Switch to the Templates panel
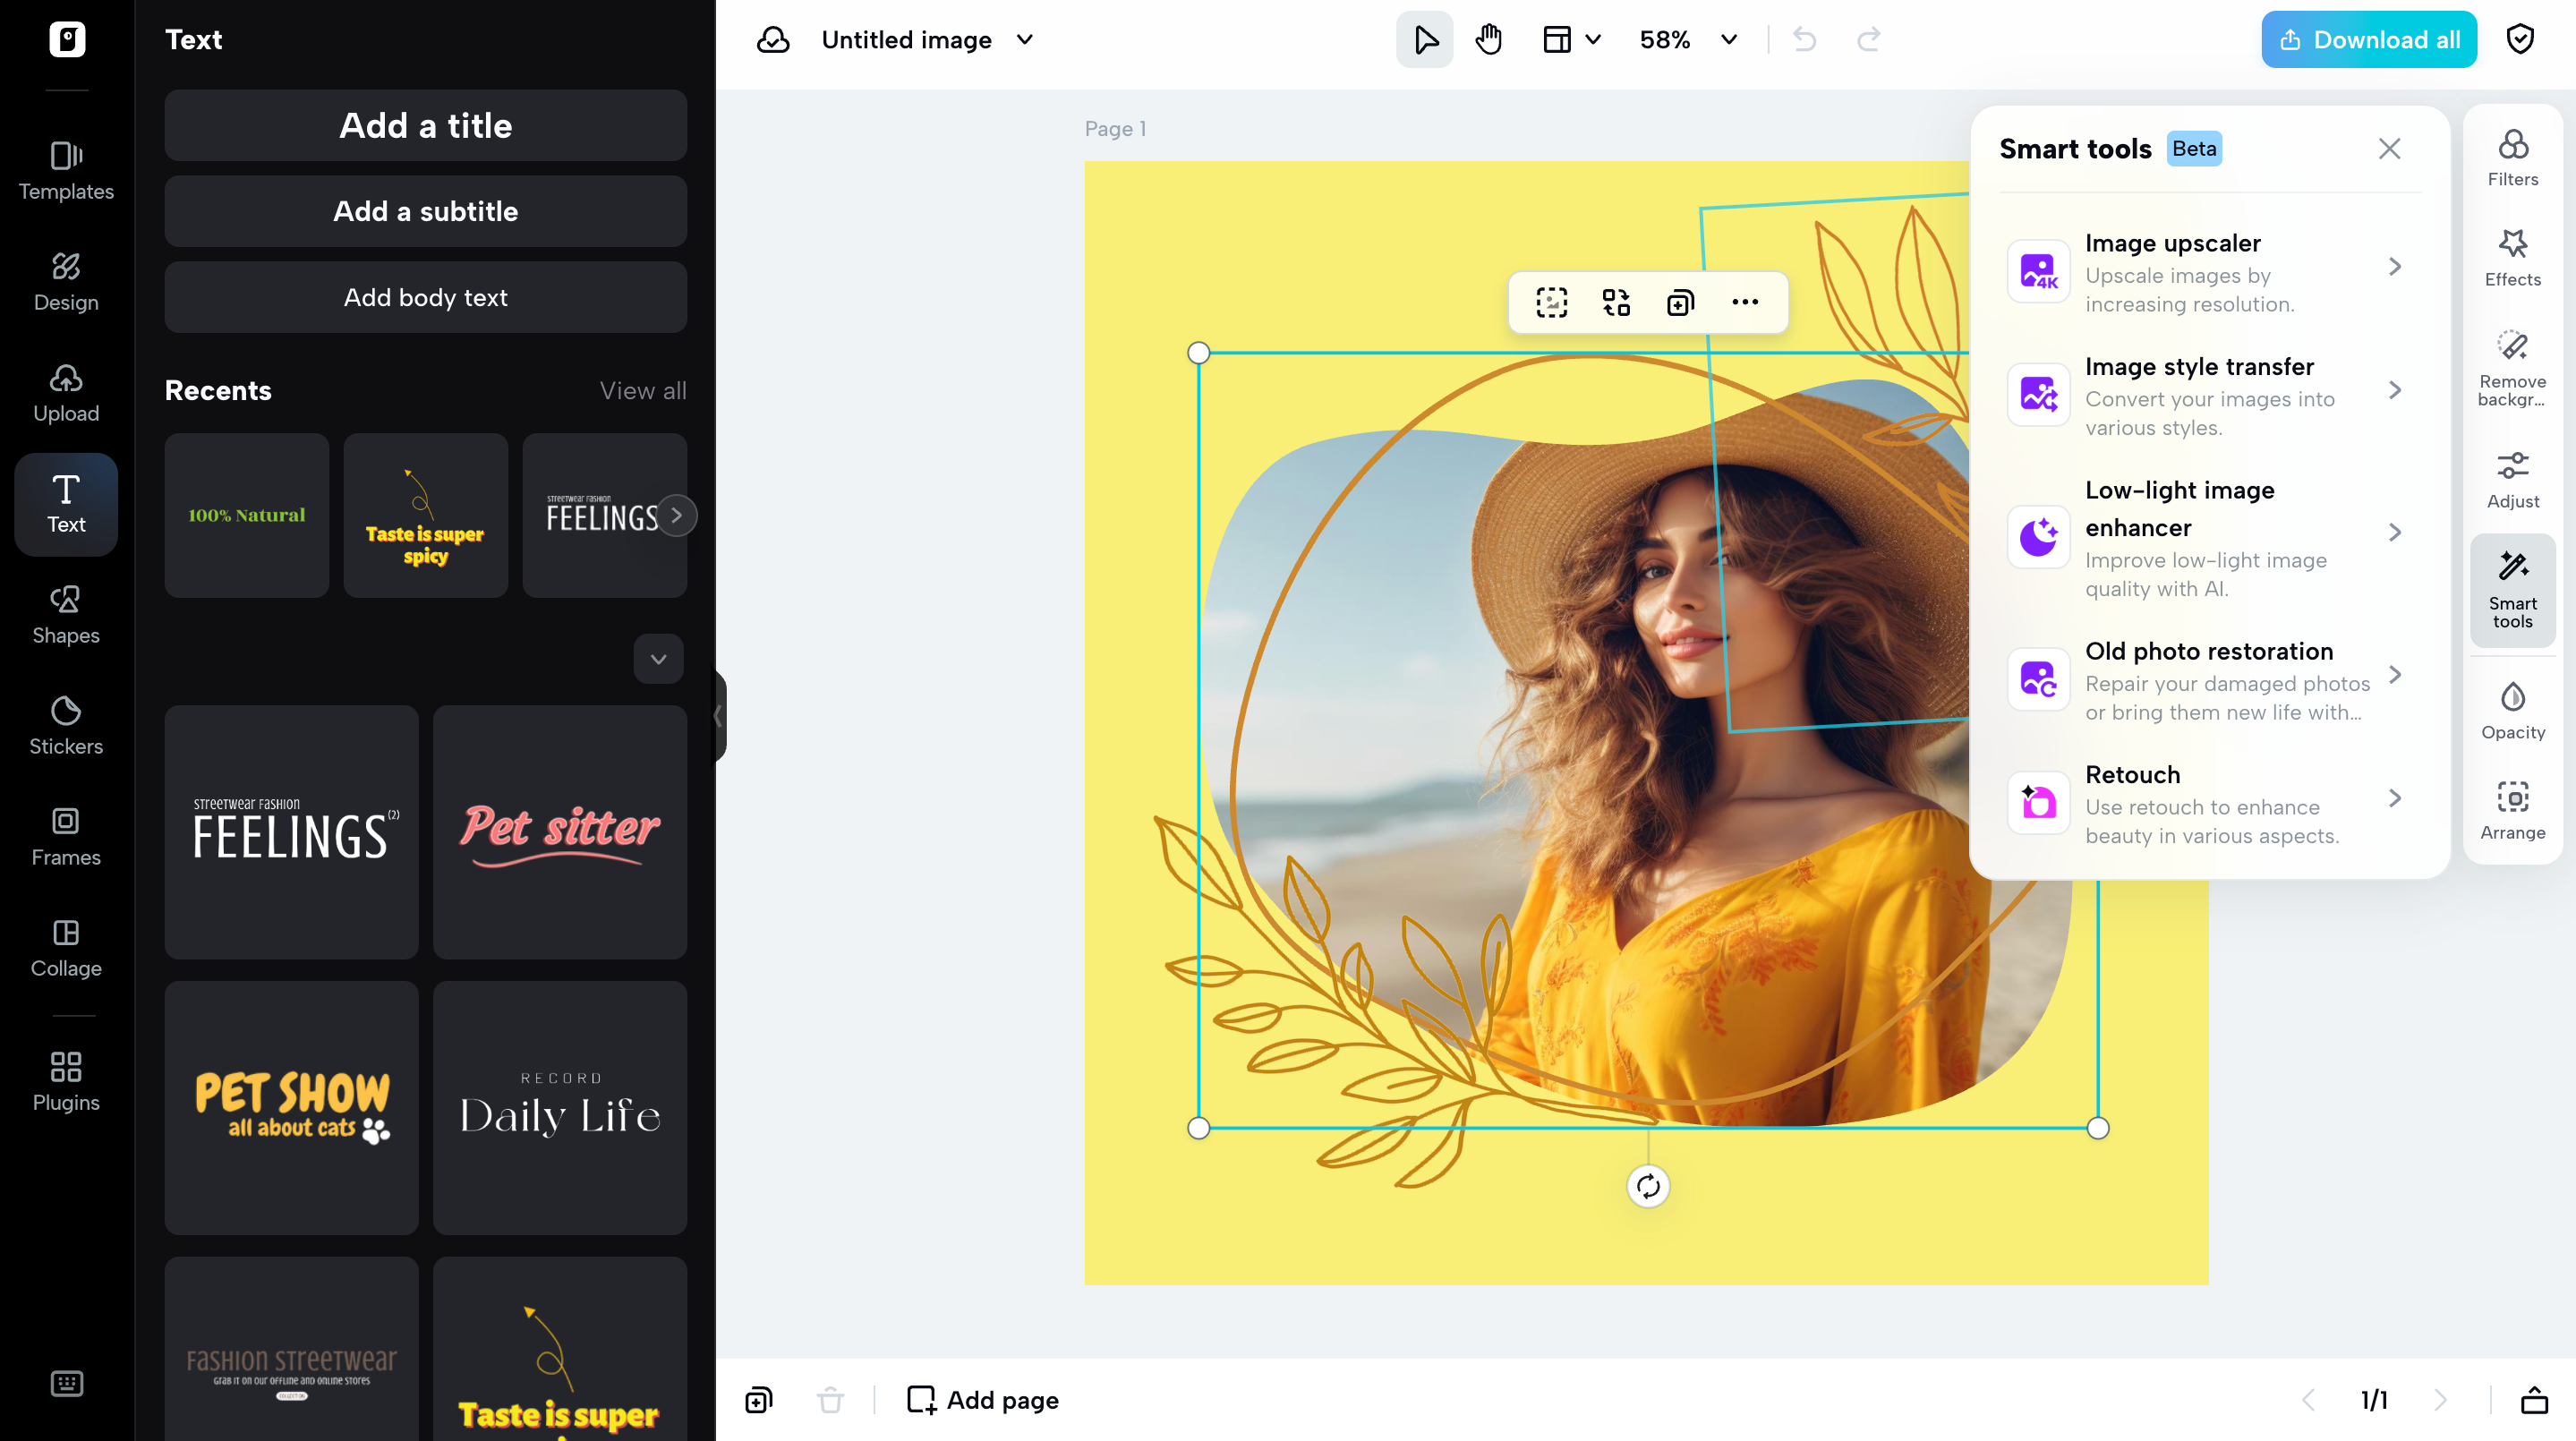Screen dimensions: 2576x1441 coord(65,170)
